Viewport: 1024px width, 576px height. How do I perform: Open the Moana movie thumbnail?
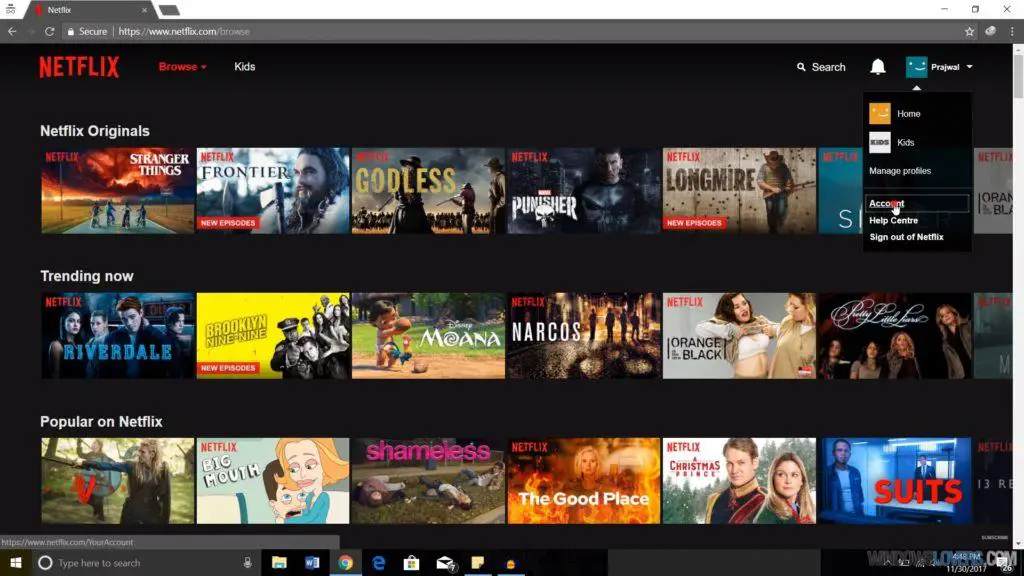428,336
